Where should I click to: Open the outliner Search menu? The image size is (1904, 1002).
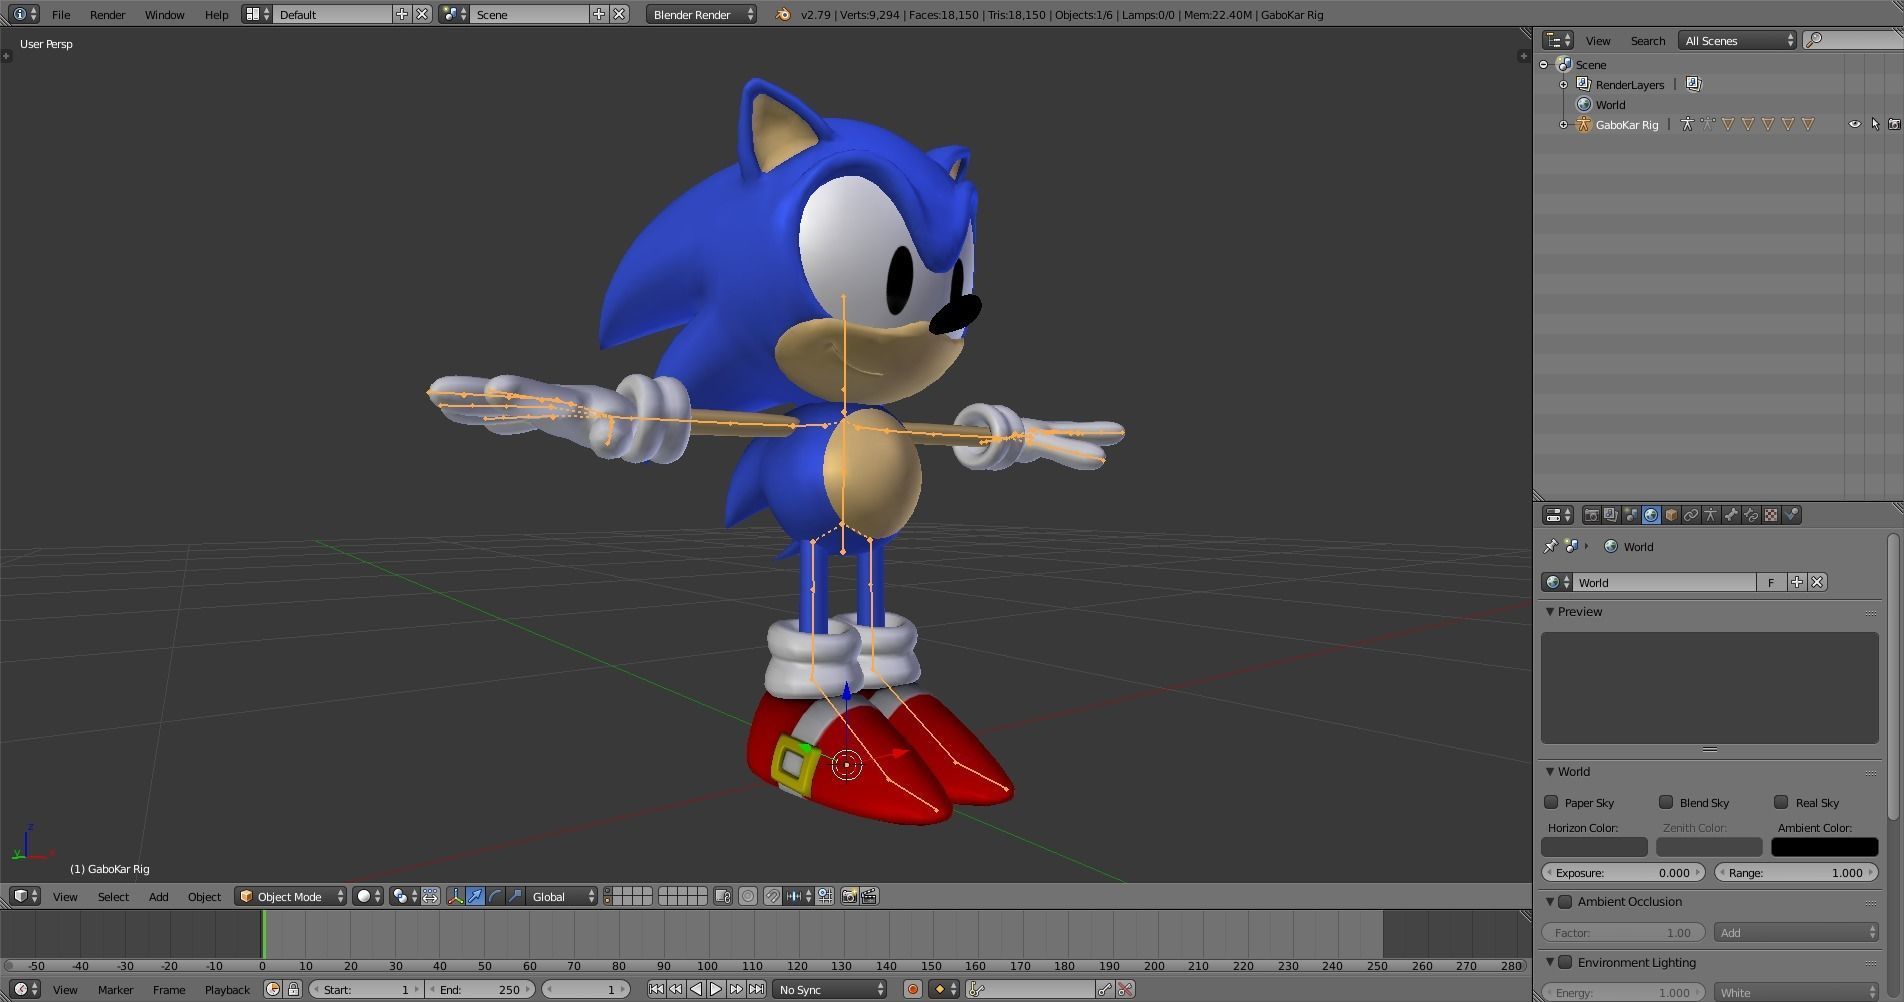(x=1648, y=40)
